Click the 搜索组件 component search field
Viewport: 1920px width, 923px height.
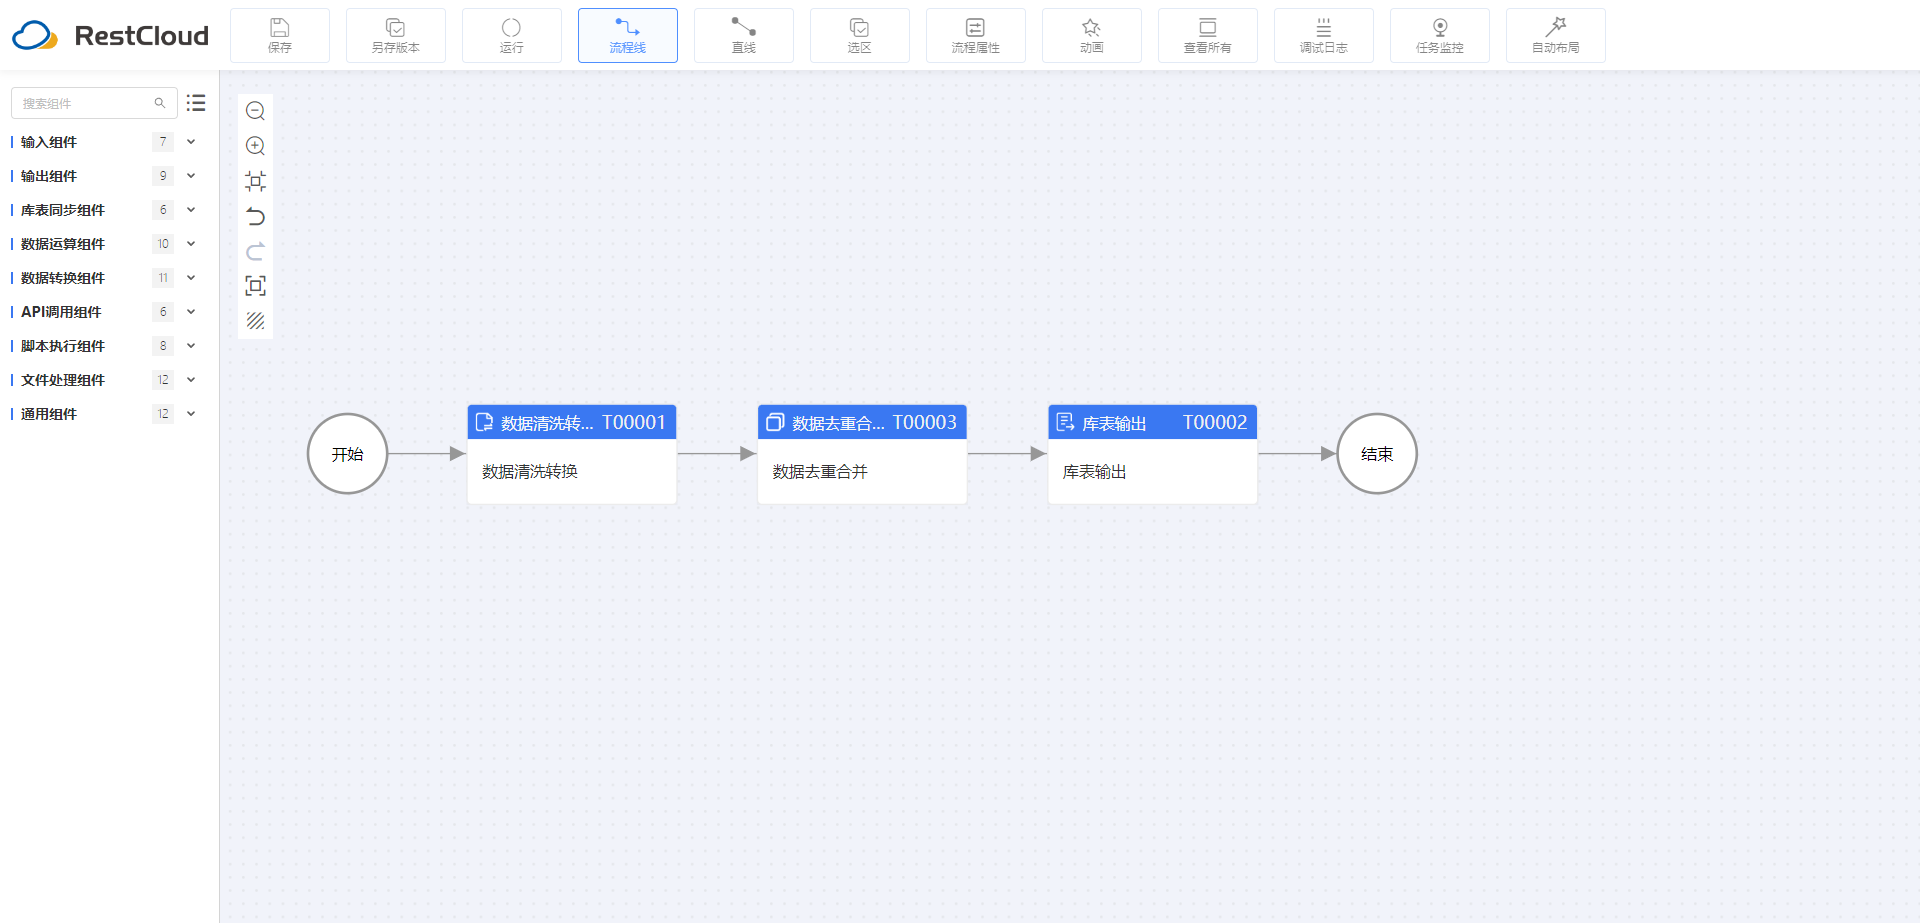click(94, 103)
